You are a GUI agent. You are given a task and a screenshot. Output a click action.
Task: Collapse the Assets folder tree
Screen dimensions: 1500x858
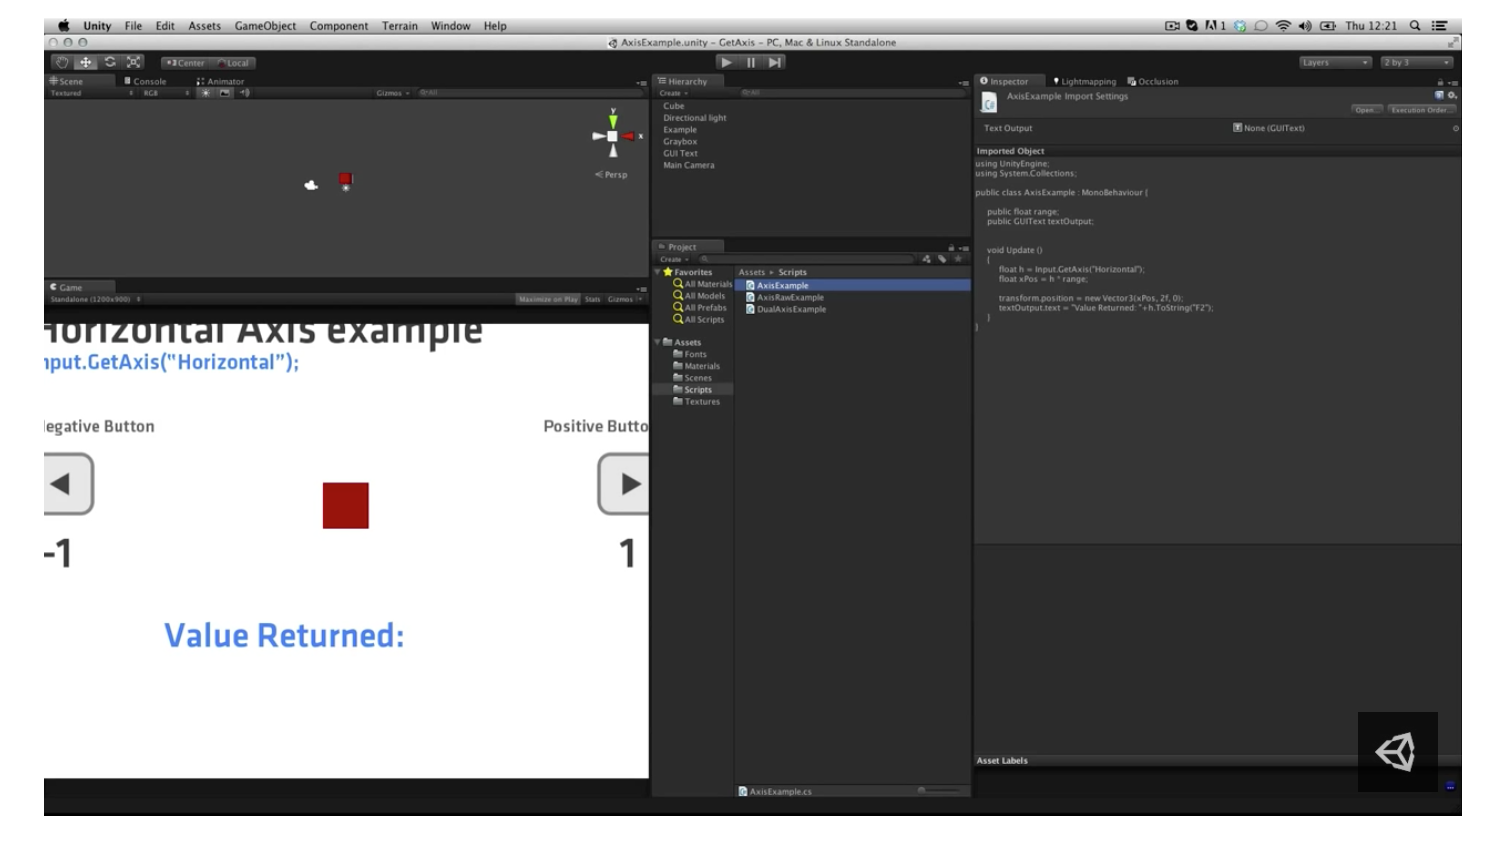tap(658, 342)
